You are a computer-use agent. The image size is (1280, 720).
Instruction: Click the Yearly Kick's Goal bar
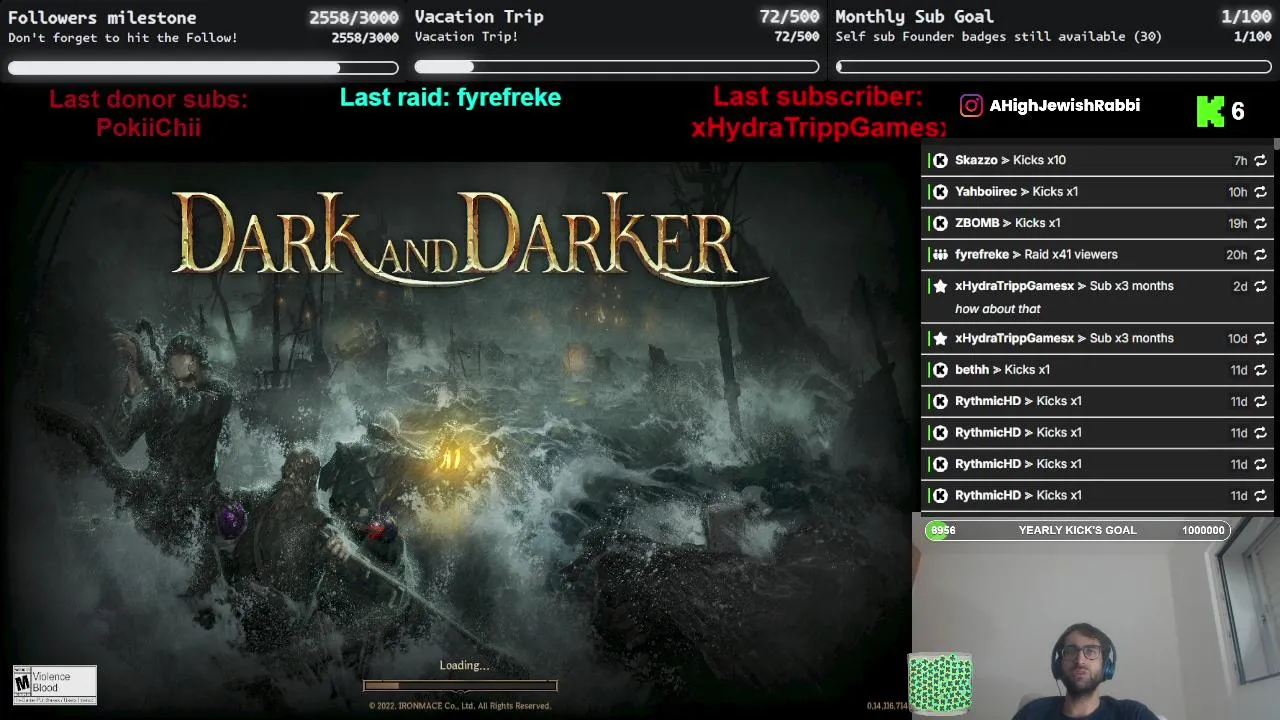(x=1078, y=530)
